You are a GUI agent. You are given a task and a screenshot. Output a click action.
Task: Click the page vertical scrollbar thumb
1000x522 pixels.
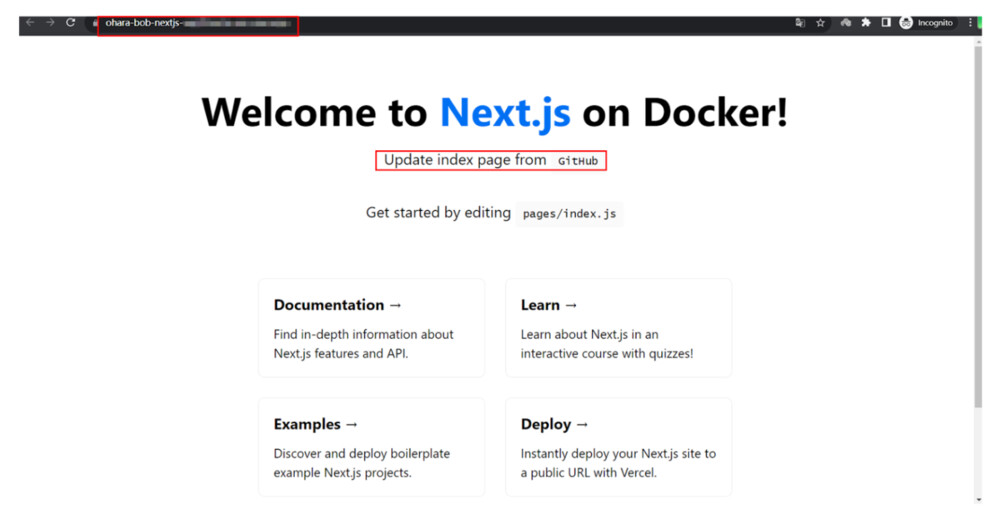coord(977,225)
